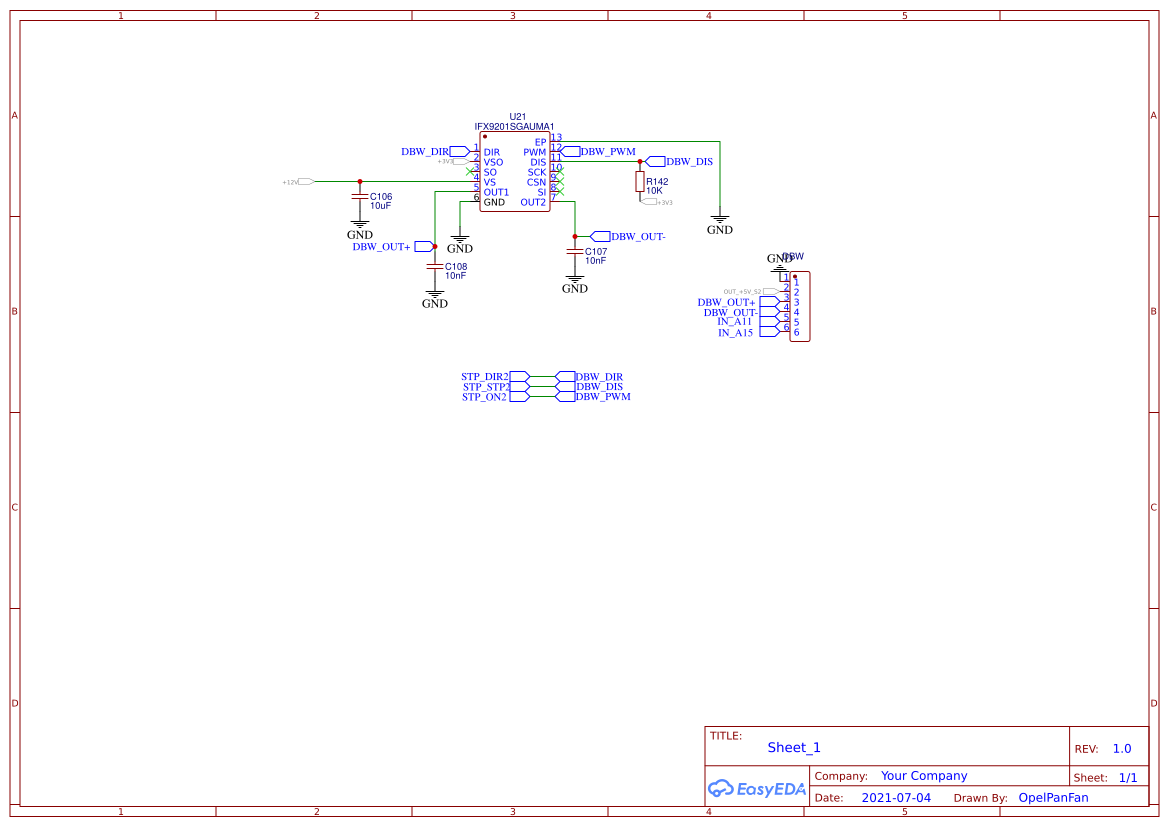
Task: Select the DBW 6-pin connector symbol
Action: [x=800, y=305]
